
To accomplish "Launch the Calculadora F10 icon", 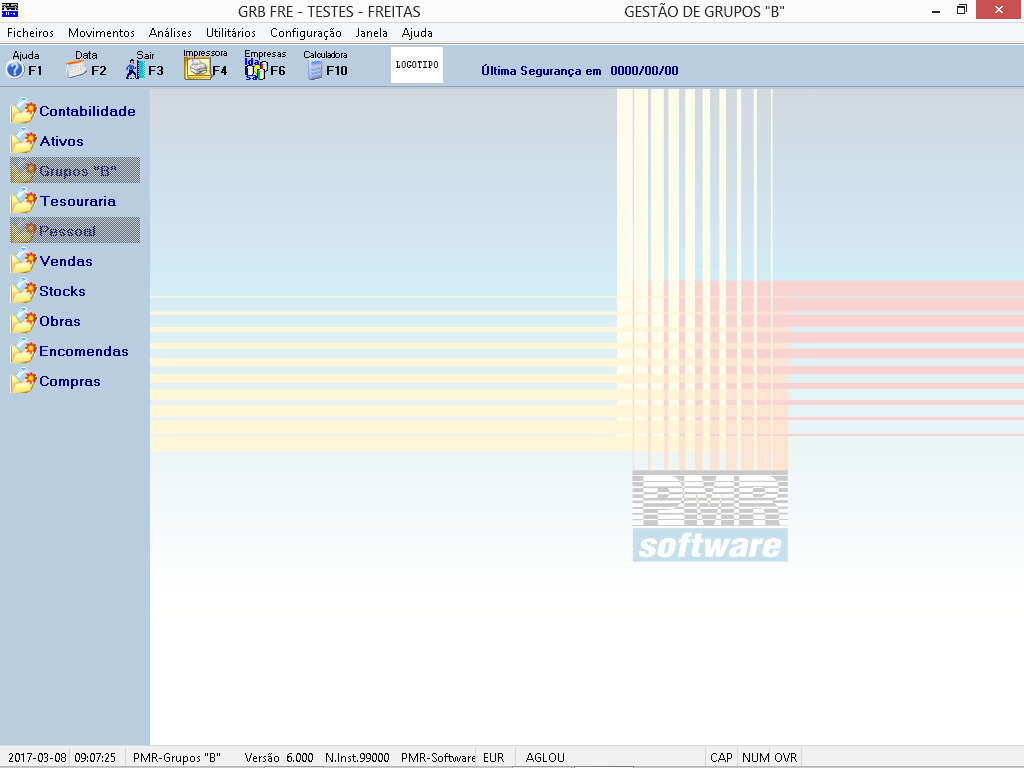I will click(x=315, y=70).
